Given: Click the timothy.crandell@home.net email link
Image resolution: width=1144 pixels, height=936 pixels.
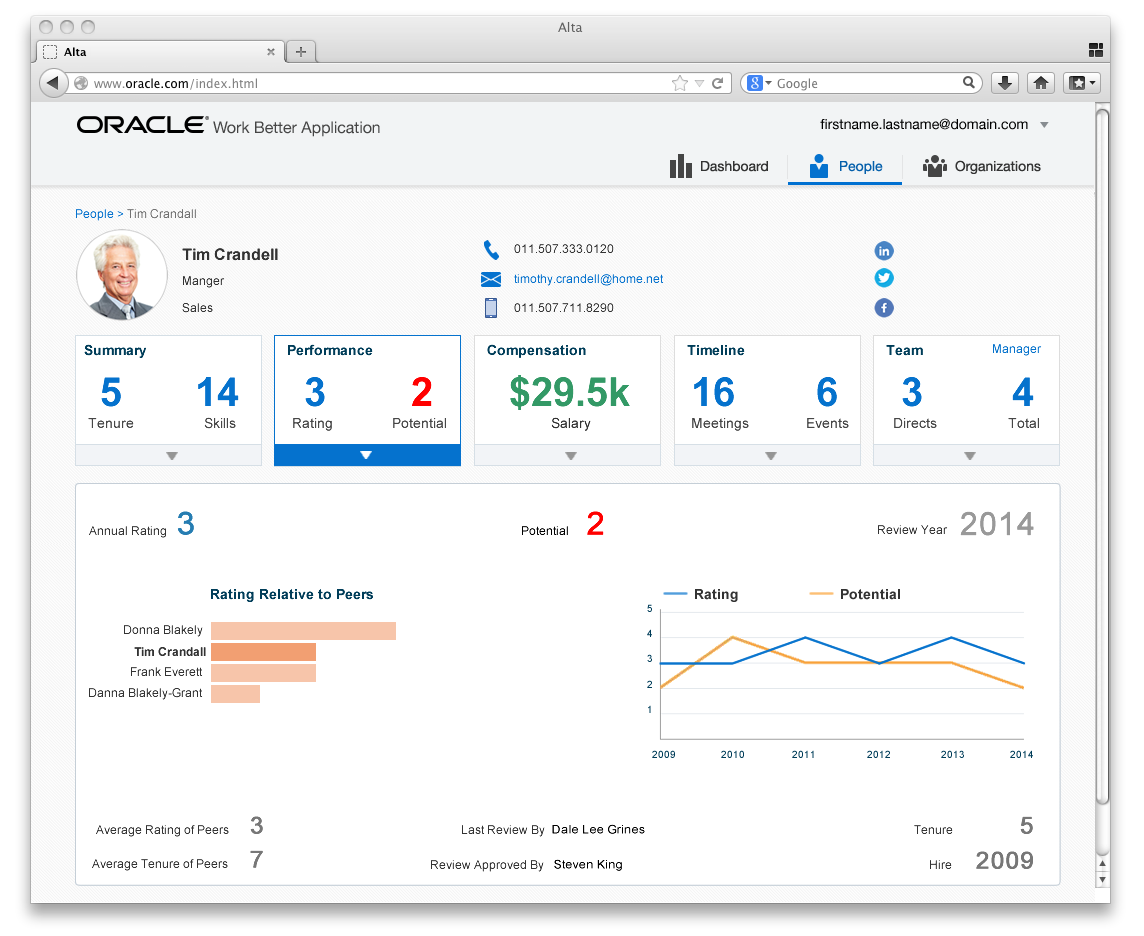Looking at the screenshot, I should click(x=588, y=279).
